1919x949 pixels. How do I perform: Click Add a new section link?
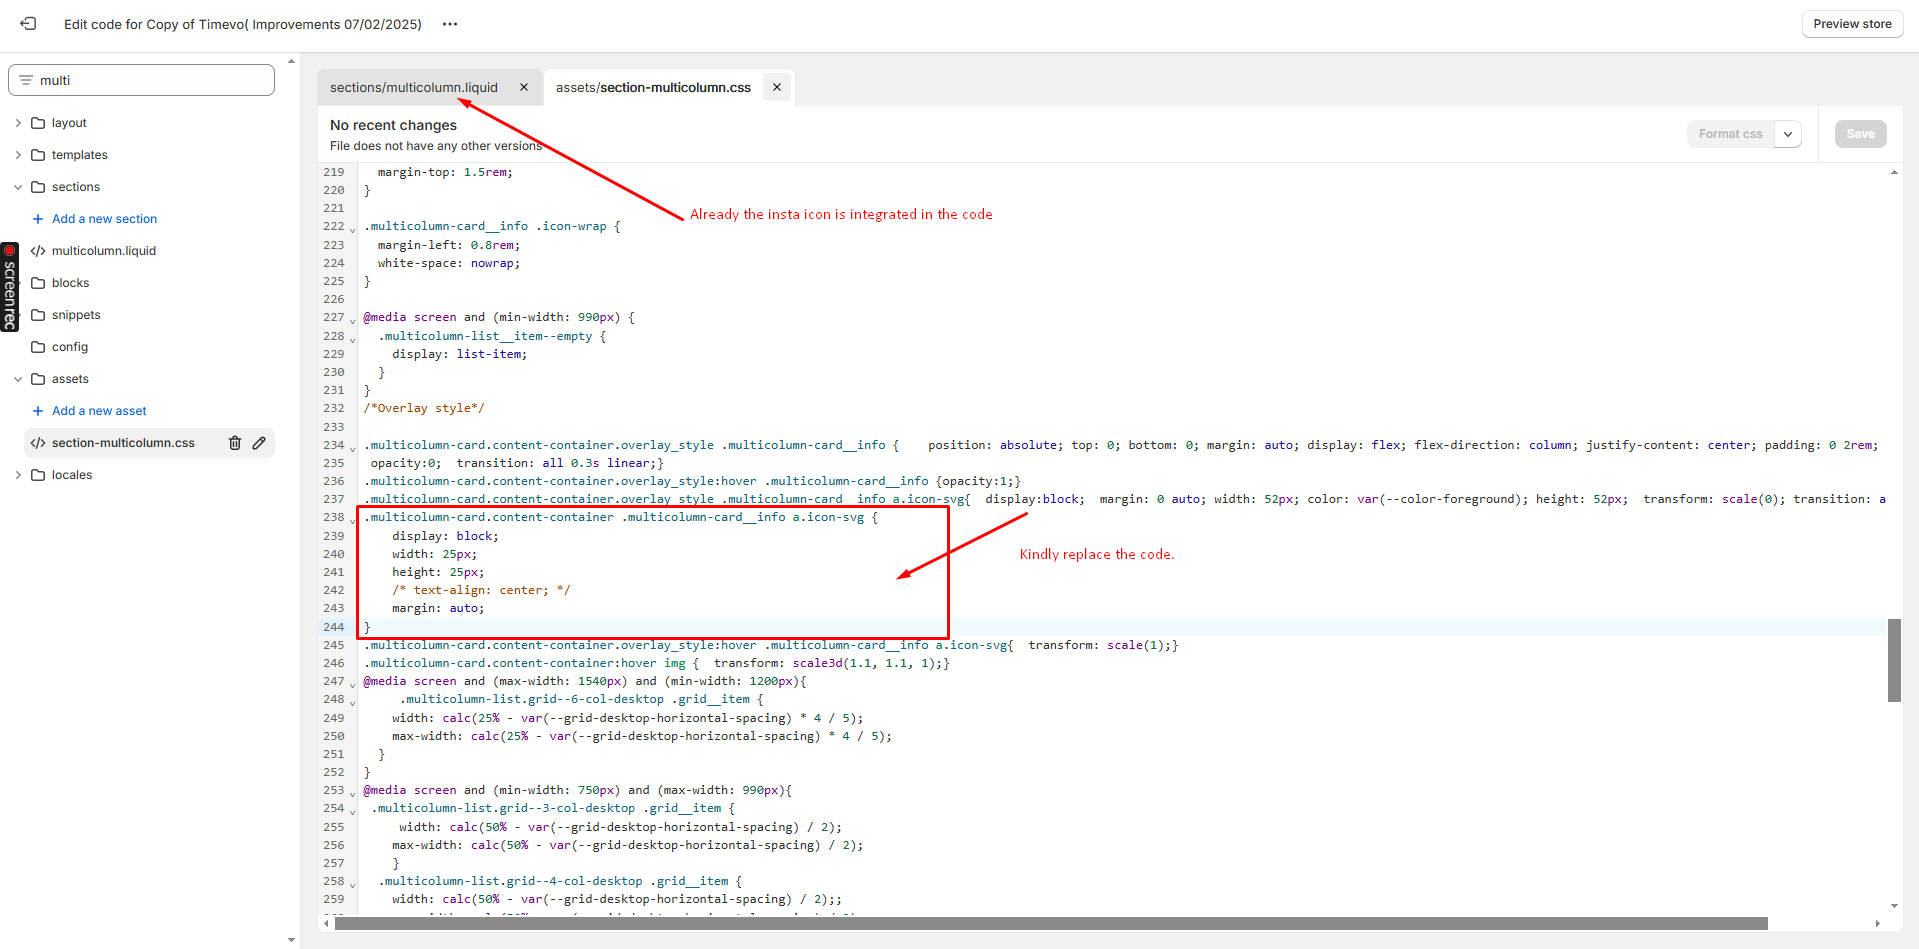pyautogui.click(x=104, y=219)
